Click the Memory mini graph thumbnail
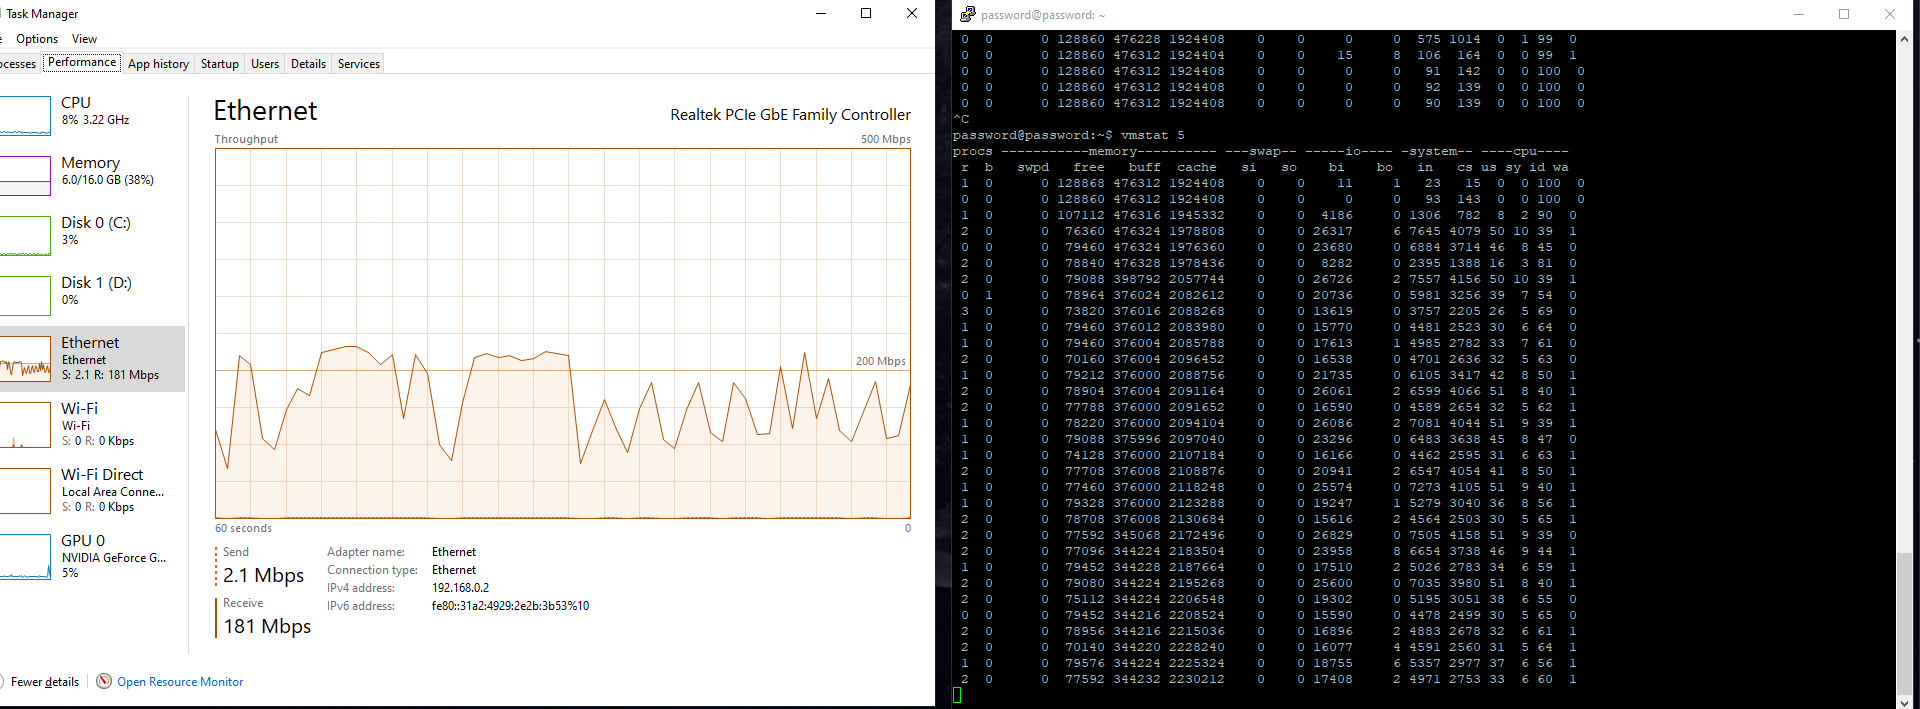Screen dimensions: 1920x709 click(25, 175)
